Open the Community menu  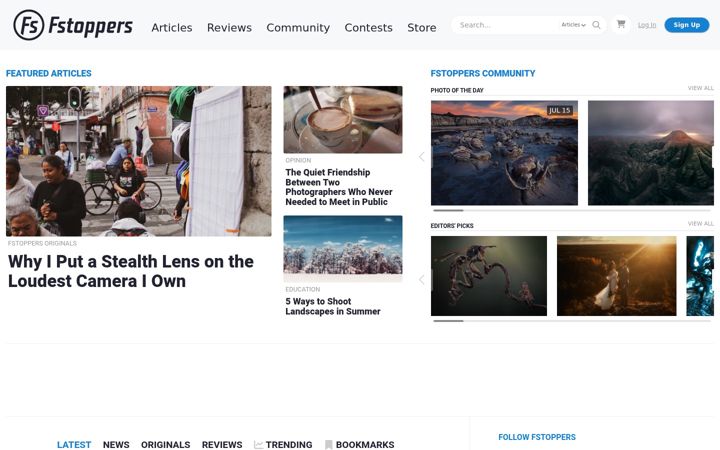coord(298,28)
